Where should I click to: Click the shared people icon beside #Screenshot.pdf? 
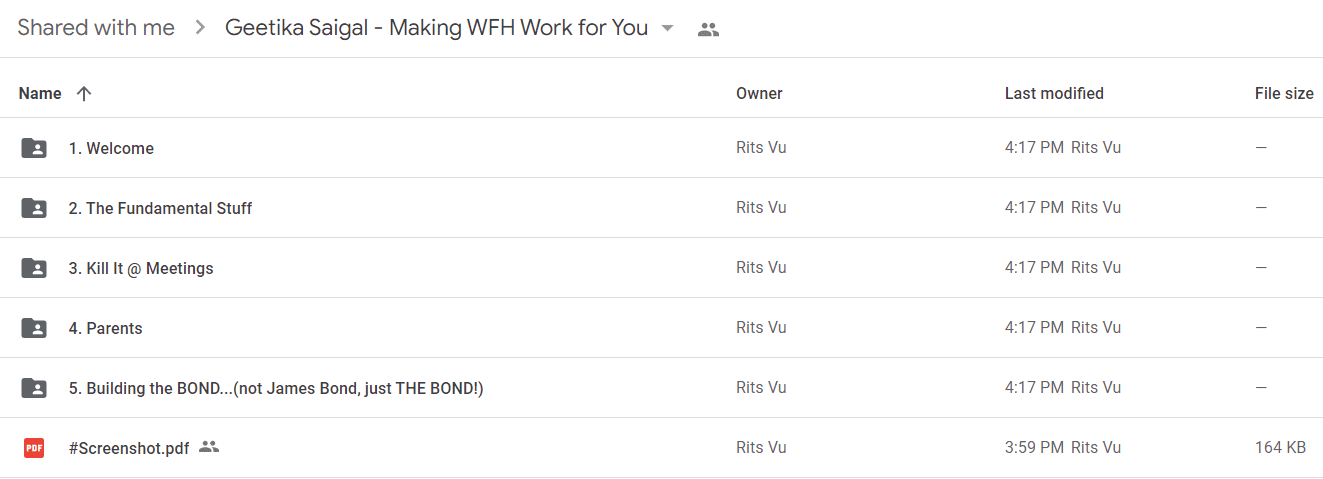tap(208, 447)
